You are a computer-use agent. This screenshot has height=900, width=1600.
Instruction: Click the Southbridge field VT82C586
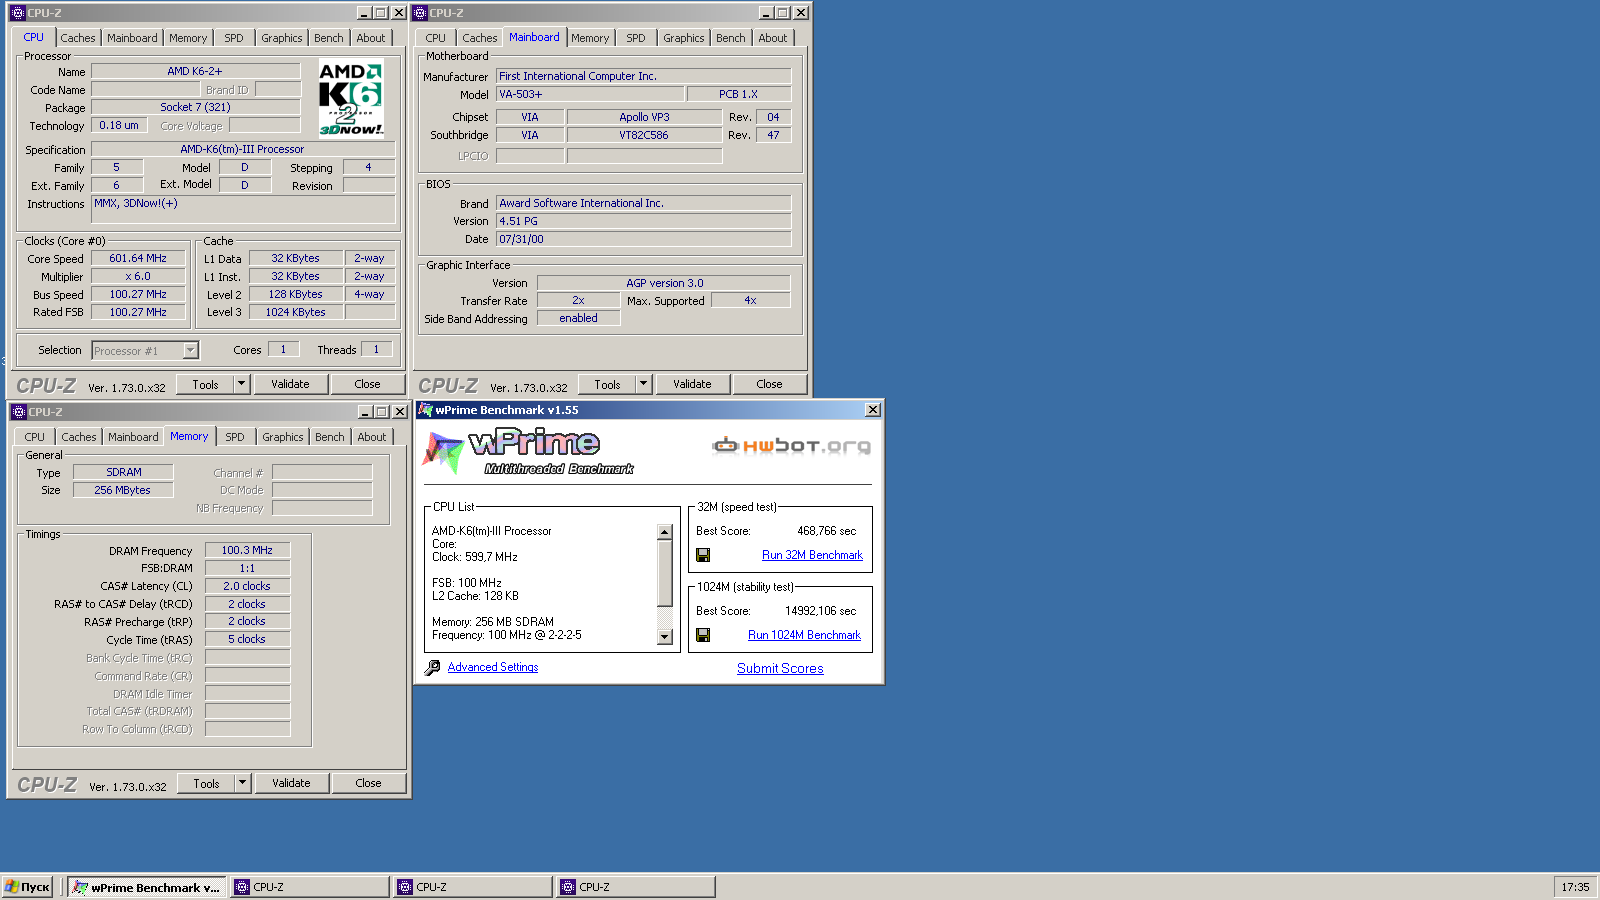[x=644, y=135]
